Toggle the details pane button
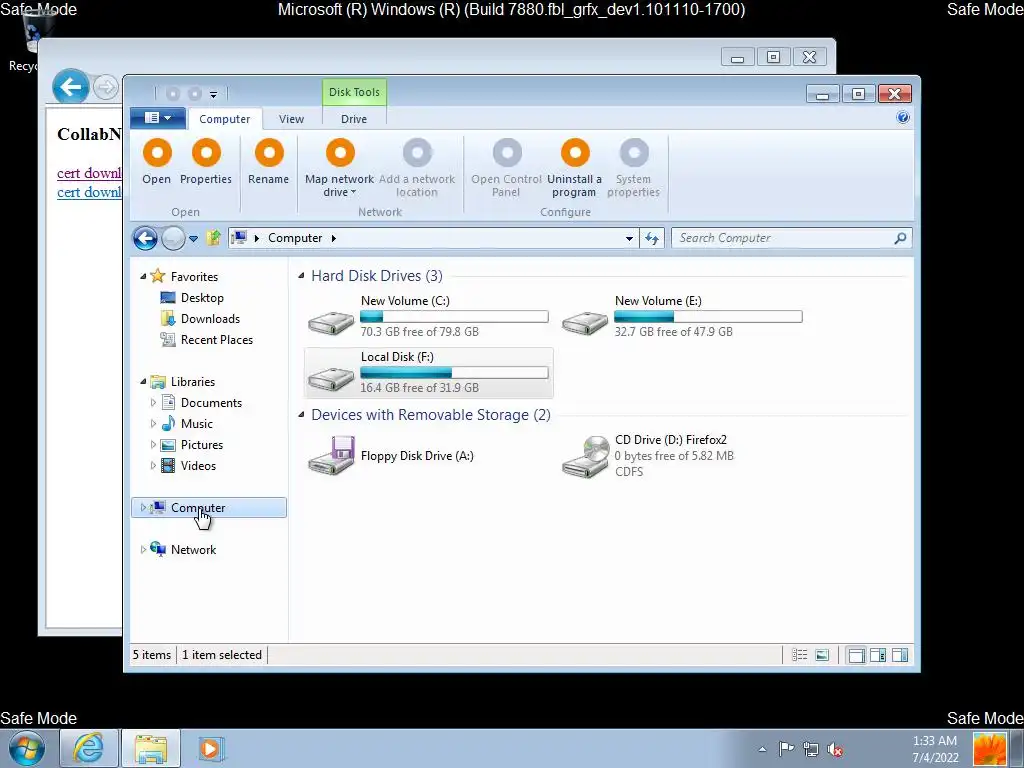This screenshot has height=768, width=1024. pos(878,655)
